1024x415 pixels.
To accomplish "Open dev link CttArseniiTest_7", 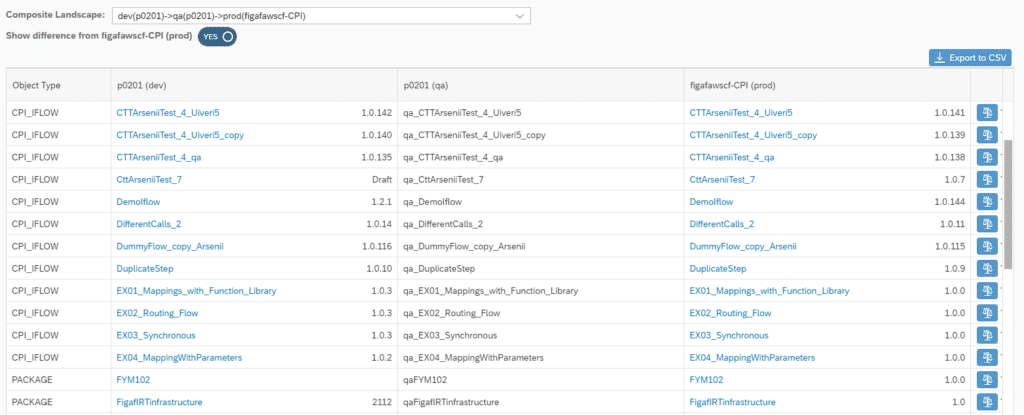I will click(149, 180).
